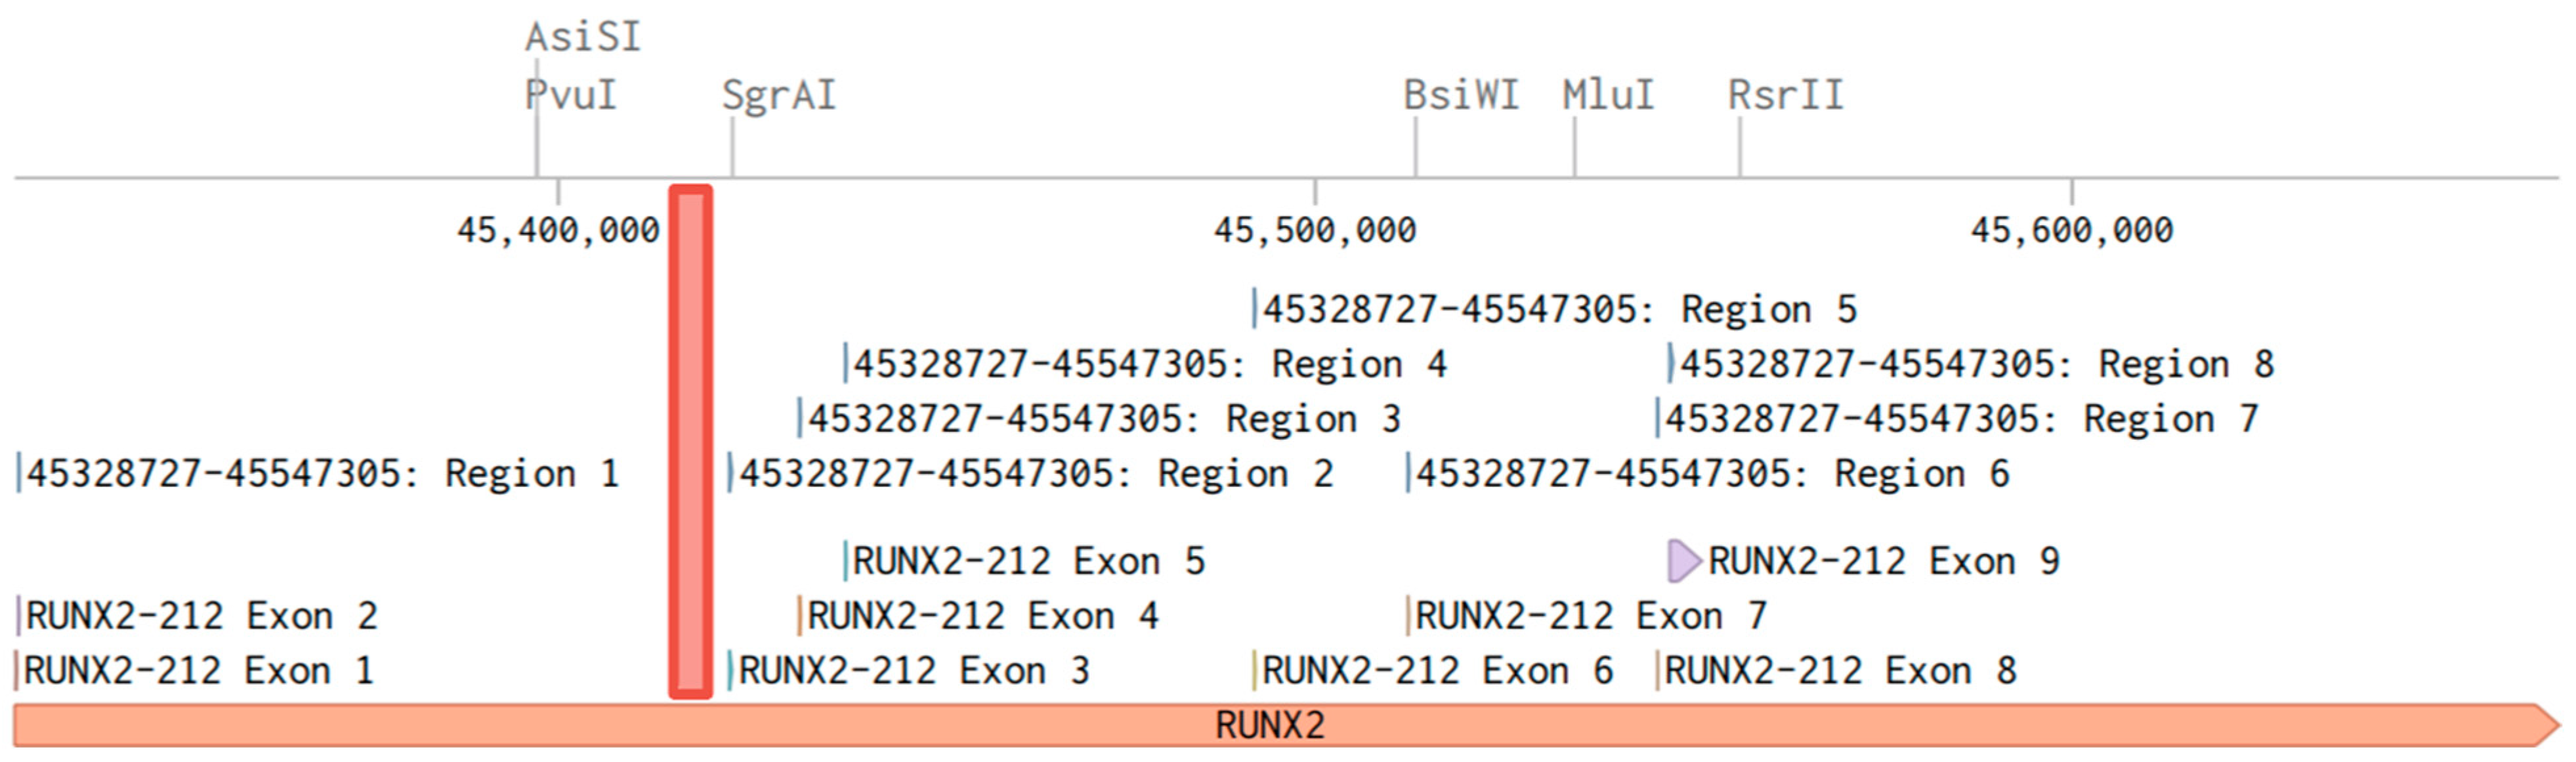Image resolution: width=2576 pixels, height=762 pixels.
Task: Select the SgrAI restriction site
Action: click(x=779, y=96)
